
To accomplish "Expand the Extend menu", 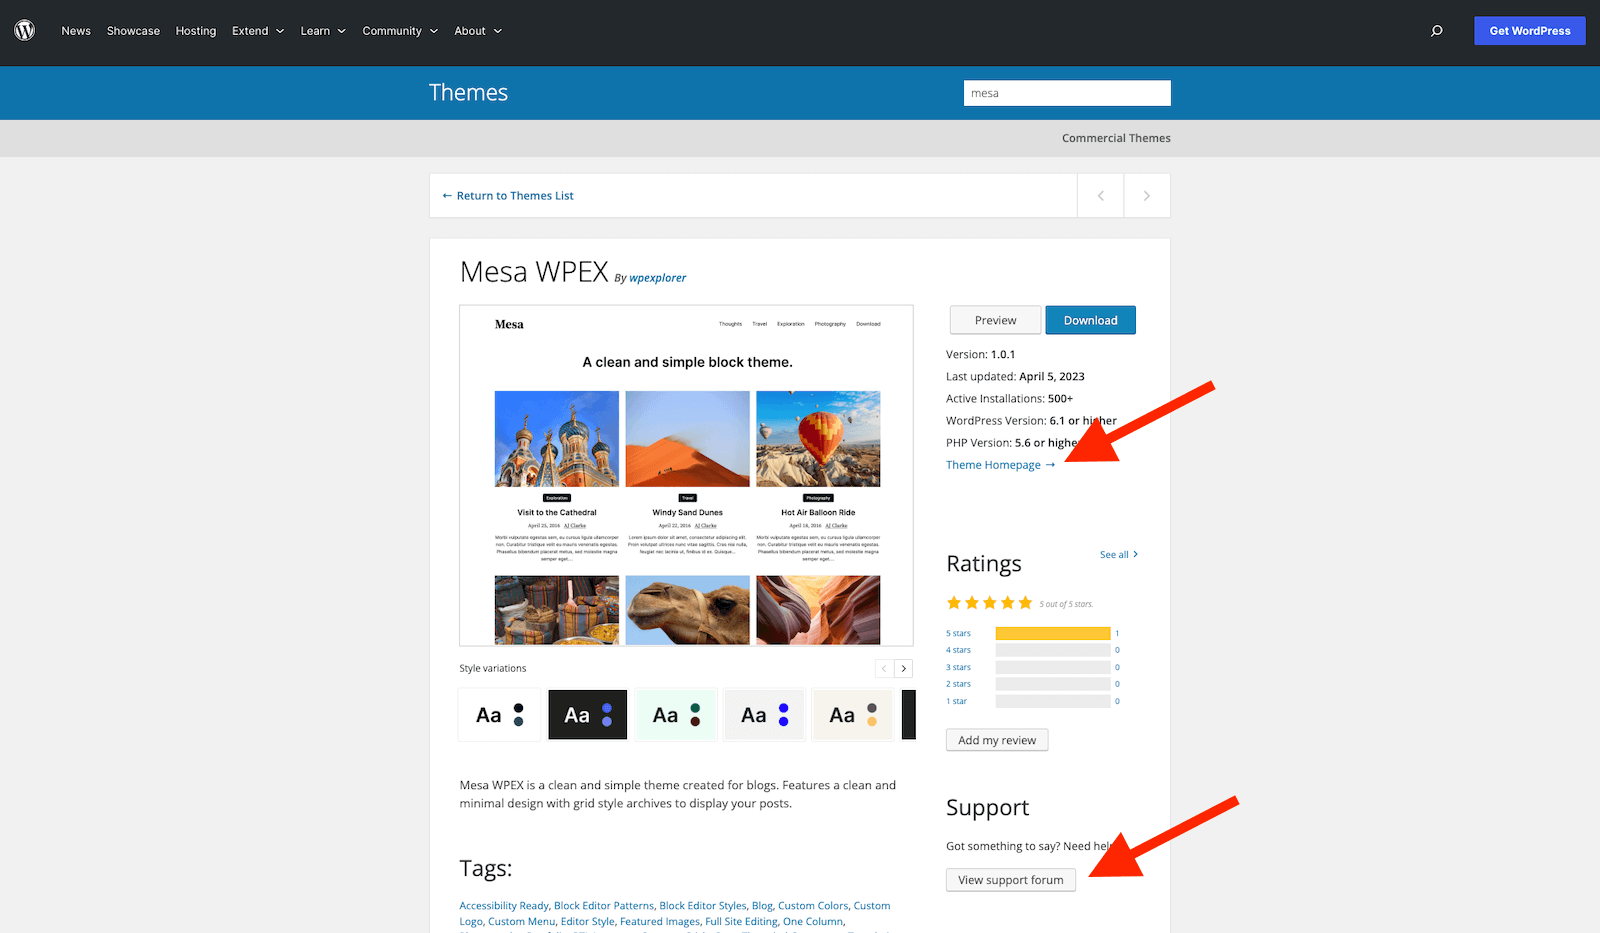I will pyautogui.click(x=258, y=31).
